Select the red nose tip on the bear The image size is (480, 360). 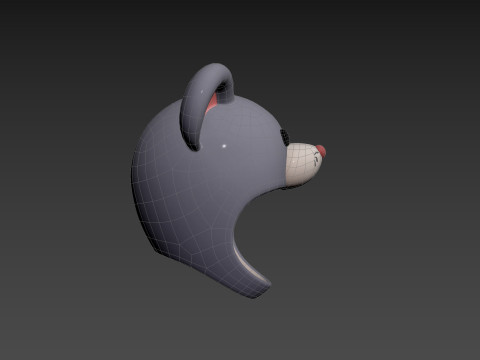tap(321, 151)
